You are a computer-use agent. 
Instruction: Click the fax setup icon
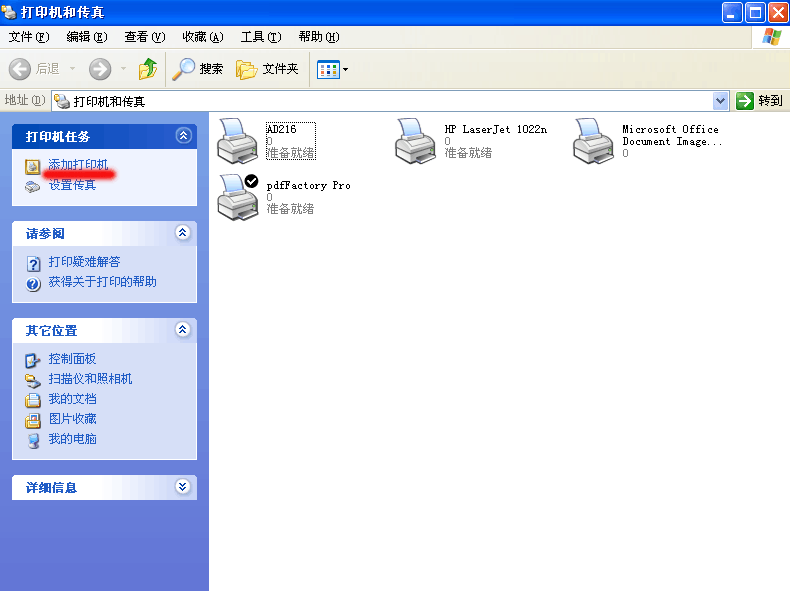33,187
